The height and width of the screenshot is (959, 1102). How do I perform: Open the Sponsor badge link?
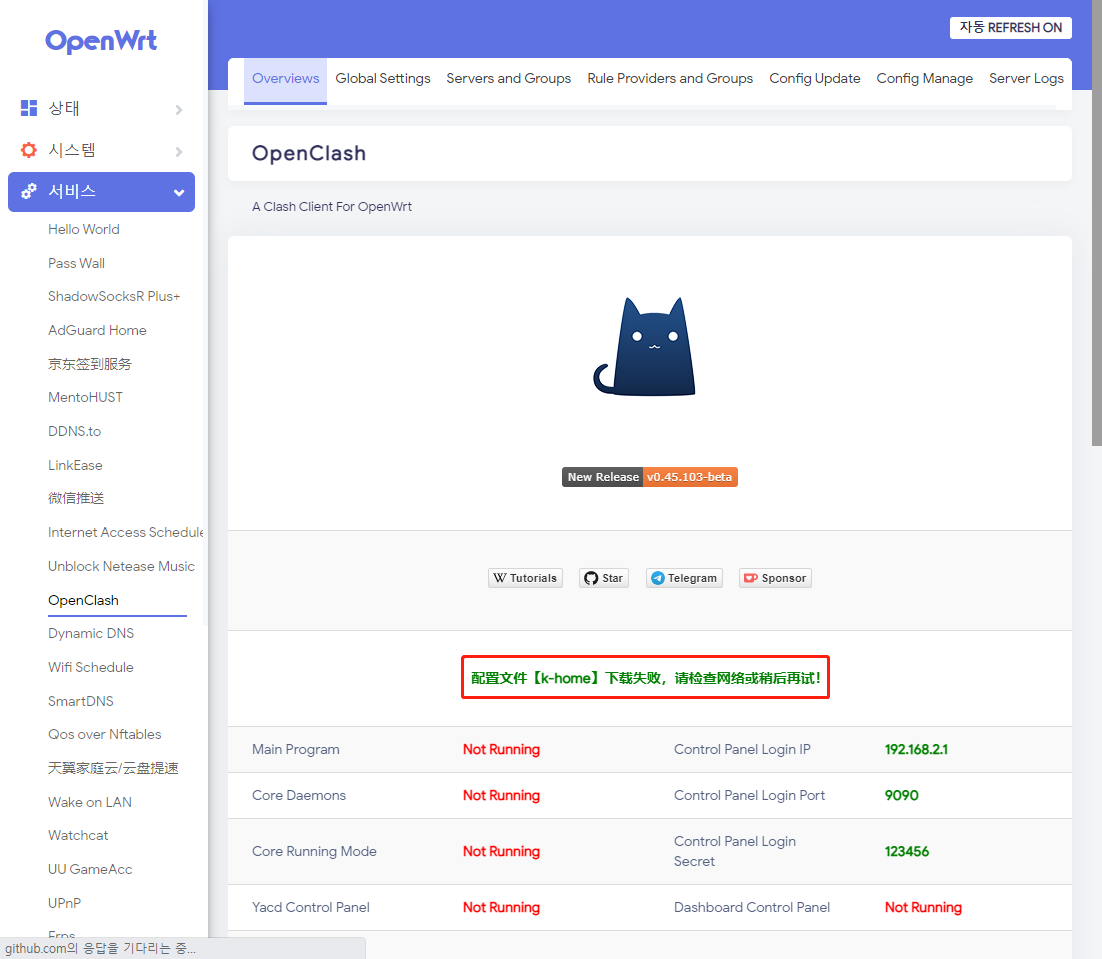click(x=775, y=578)
